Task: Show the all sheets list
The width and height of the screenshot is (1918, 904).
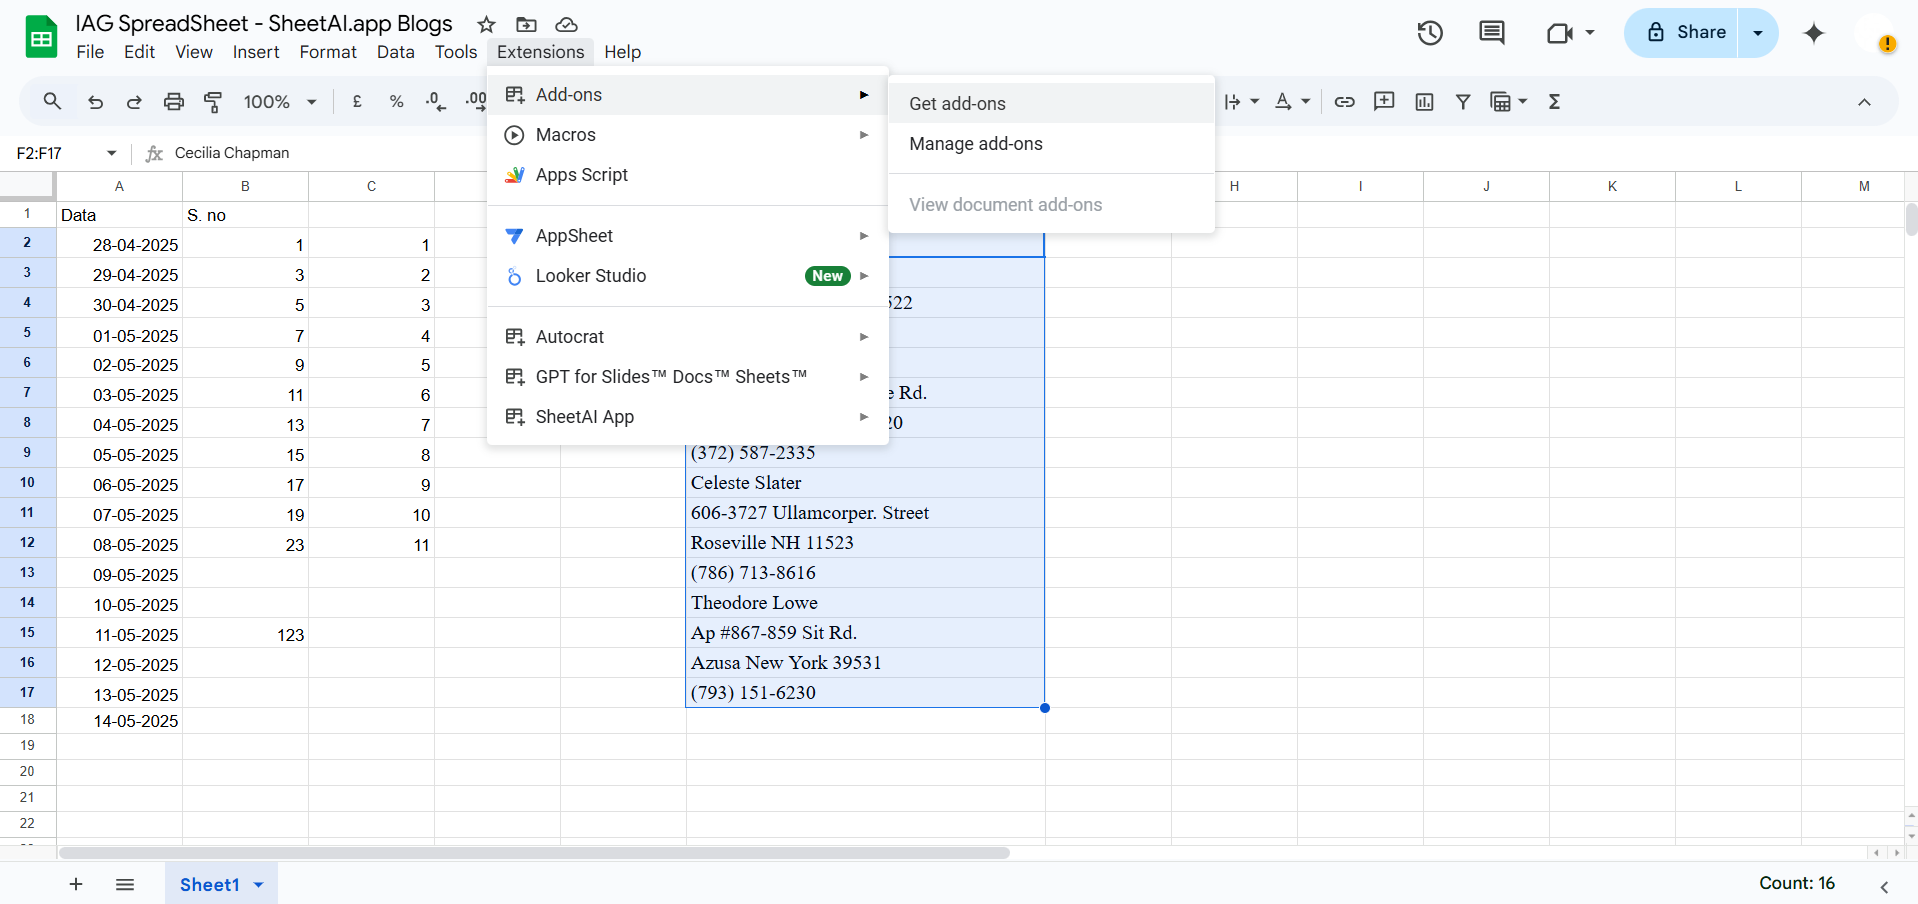Action: point(125,884)
